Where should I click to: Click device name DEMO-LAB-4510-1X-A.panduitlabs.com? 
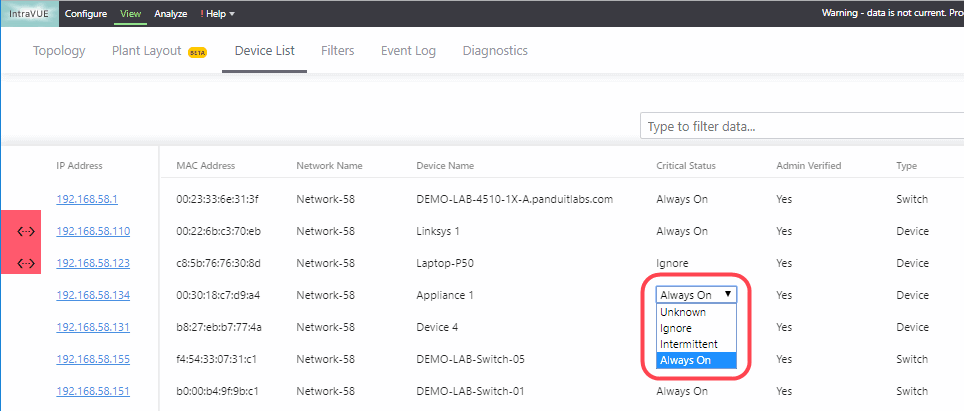515,199
